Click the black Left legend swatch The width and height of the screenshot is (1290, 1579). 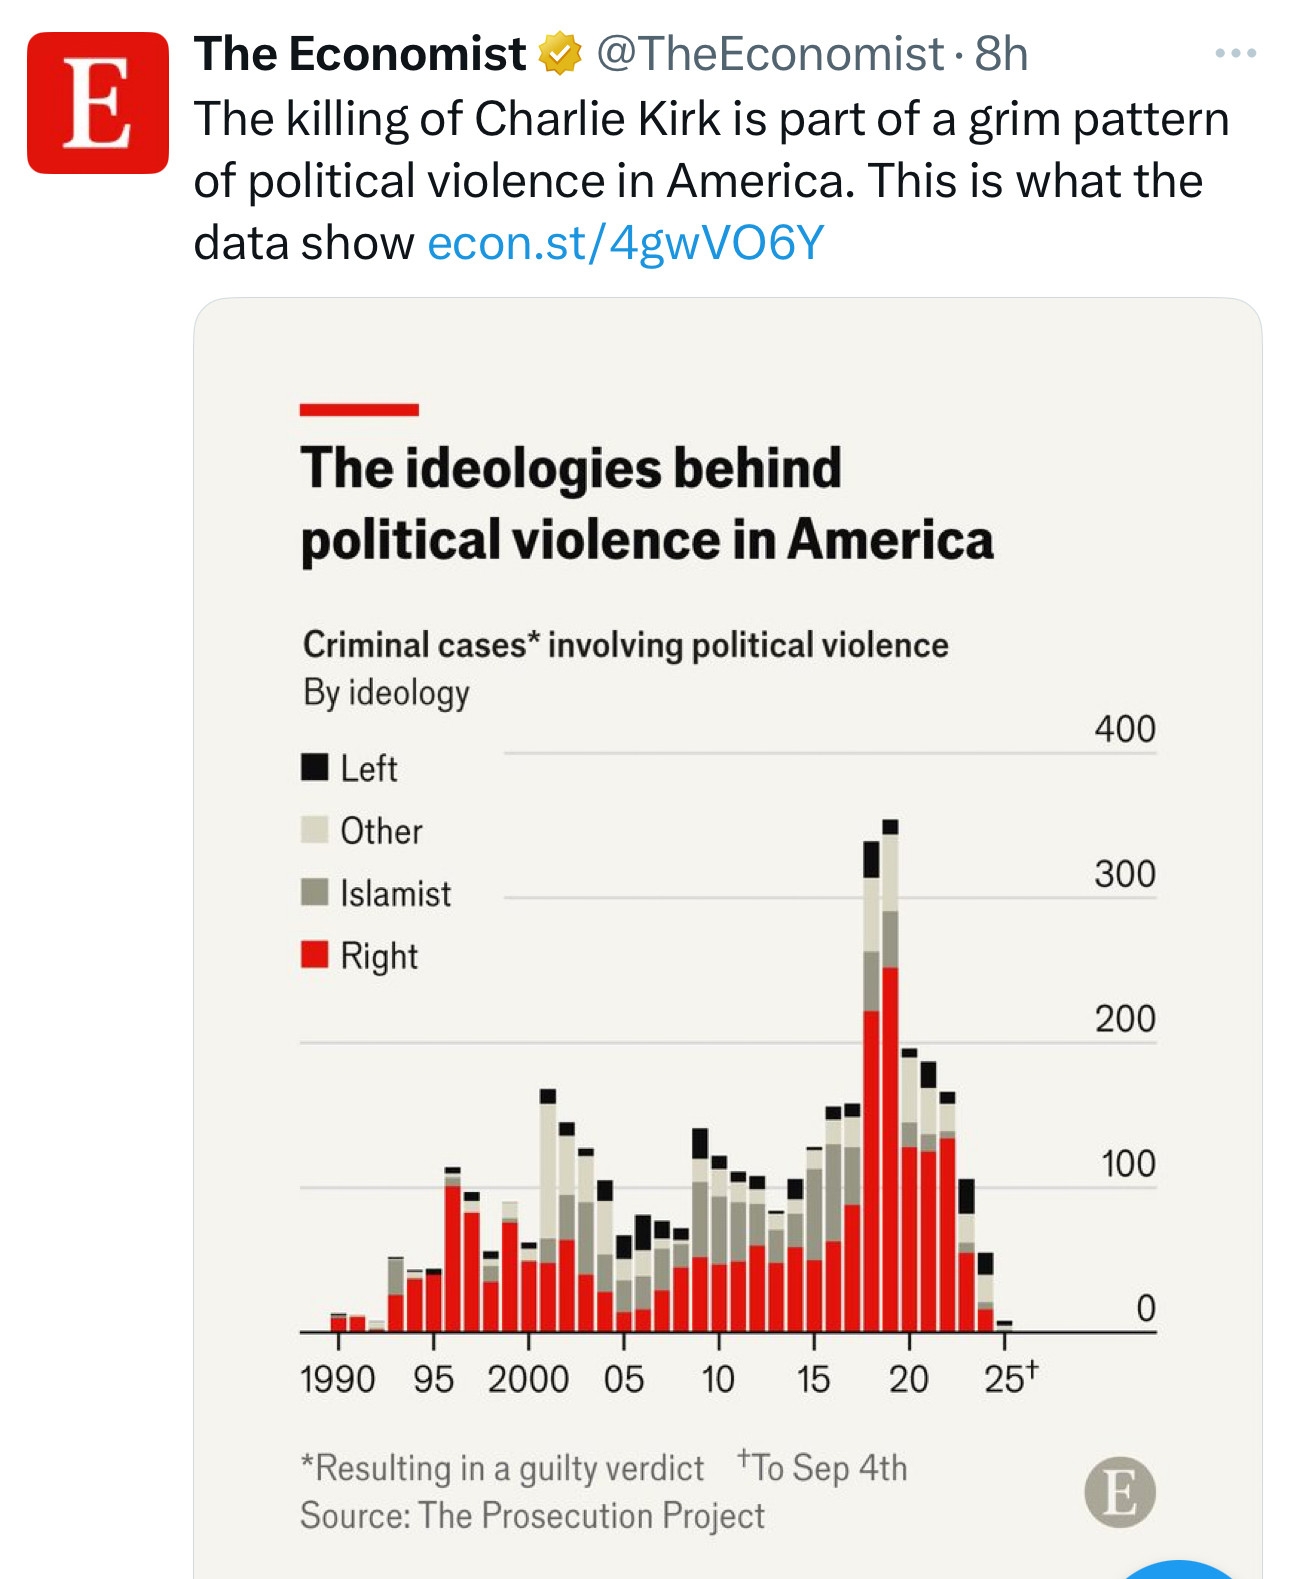coord(315,768)
